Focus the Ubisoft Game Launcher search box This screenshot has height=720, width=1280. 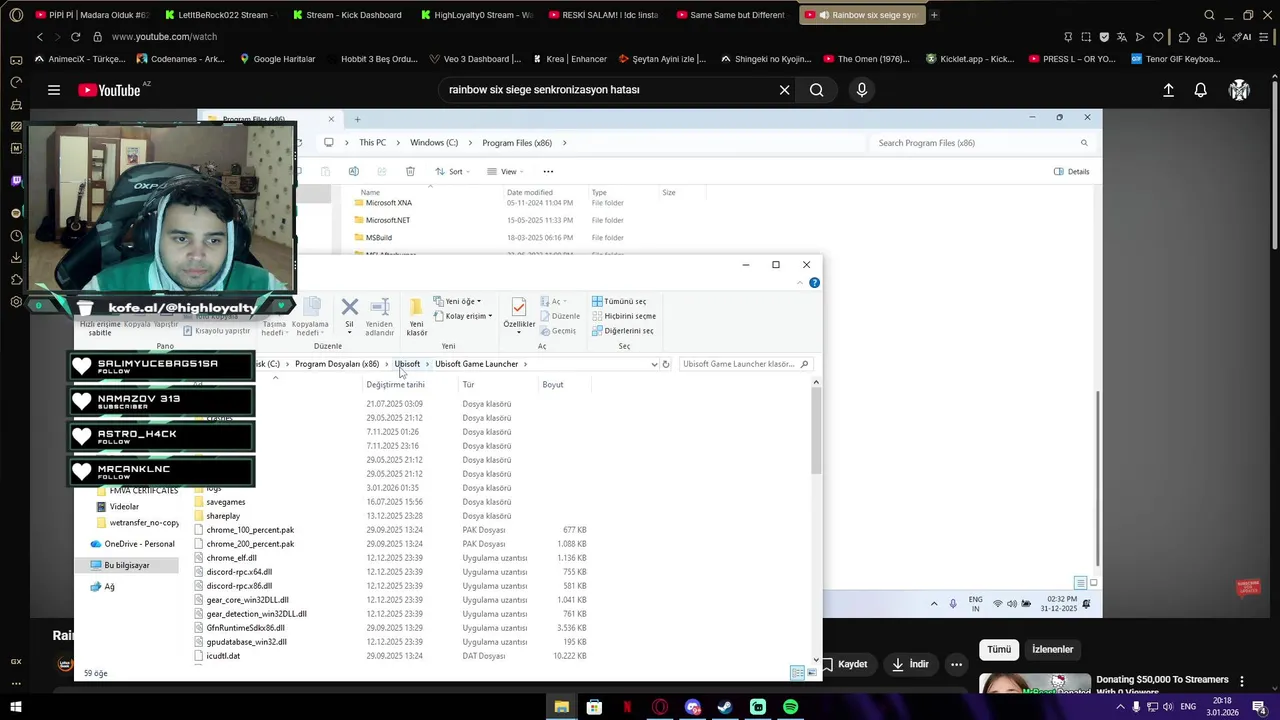pyautogui.click(x=745, y=364)
